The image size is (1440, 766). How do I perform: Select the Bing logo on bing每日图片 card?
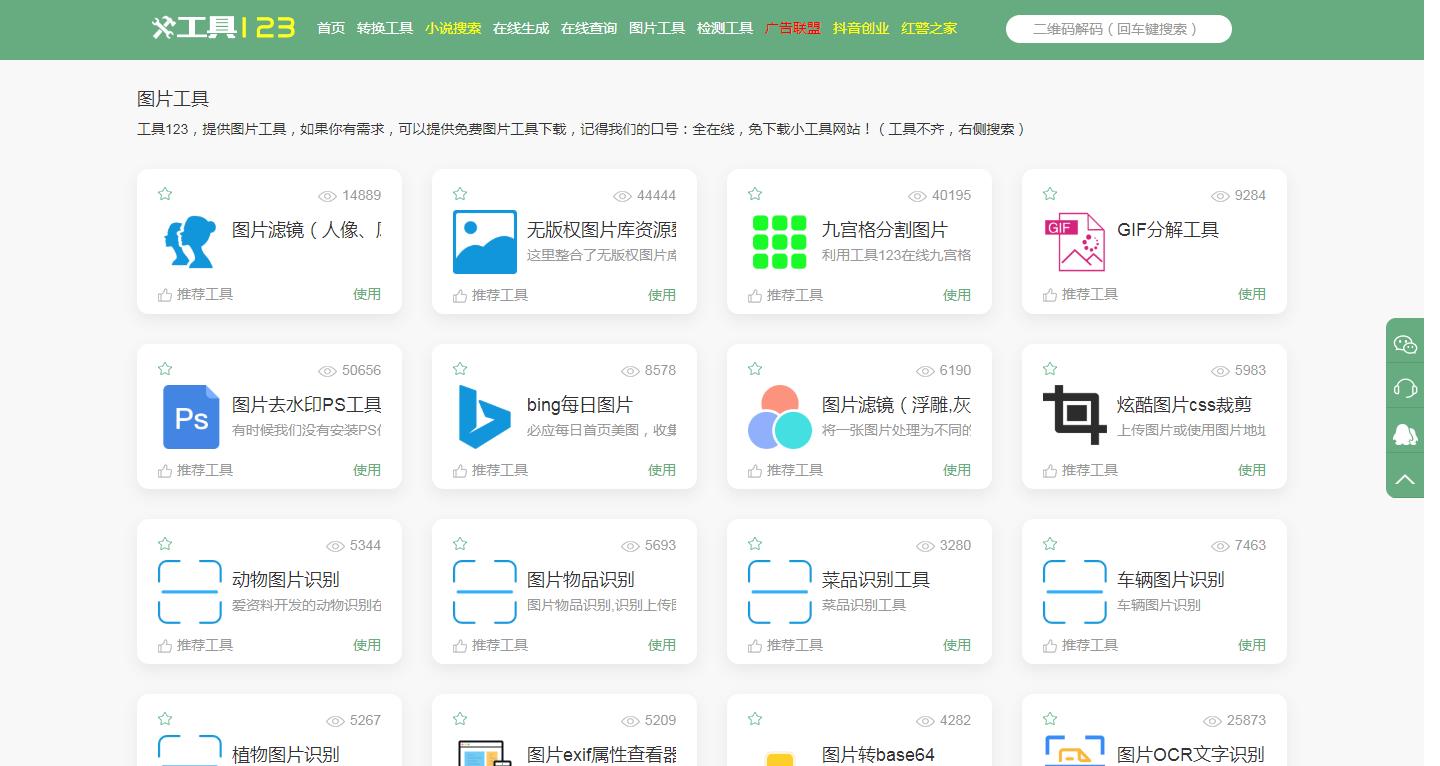click(x=484, y=417)
